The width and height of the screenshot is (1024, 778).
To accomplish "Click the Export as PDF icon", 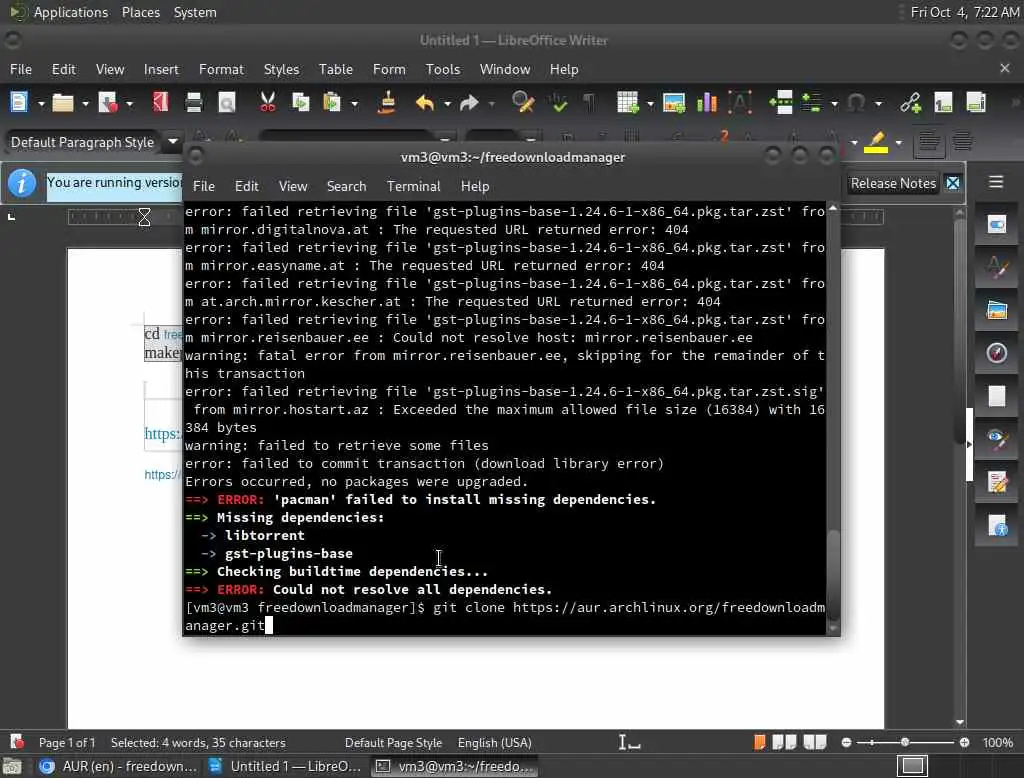I will pos(160,103).
